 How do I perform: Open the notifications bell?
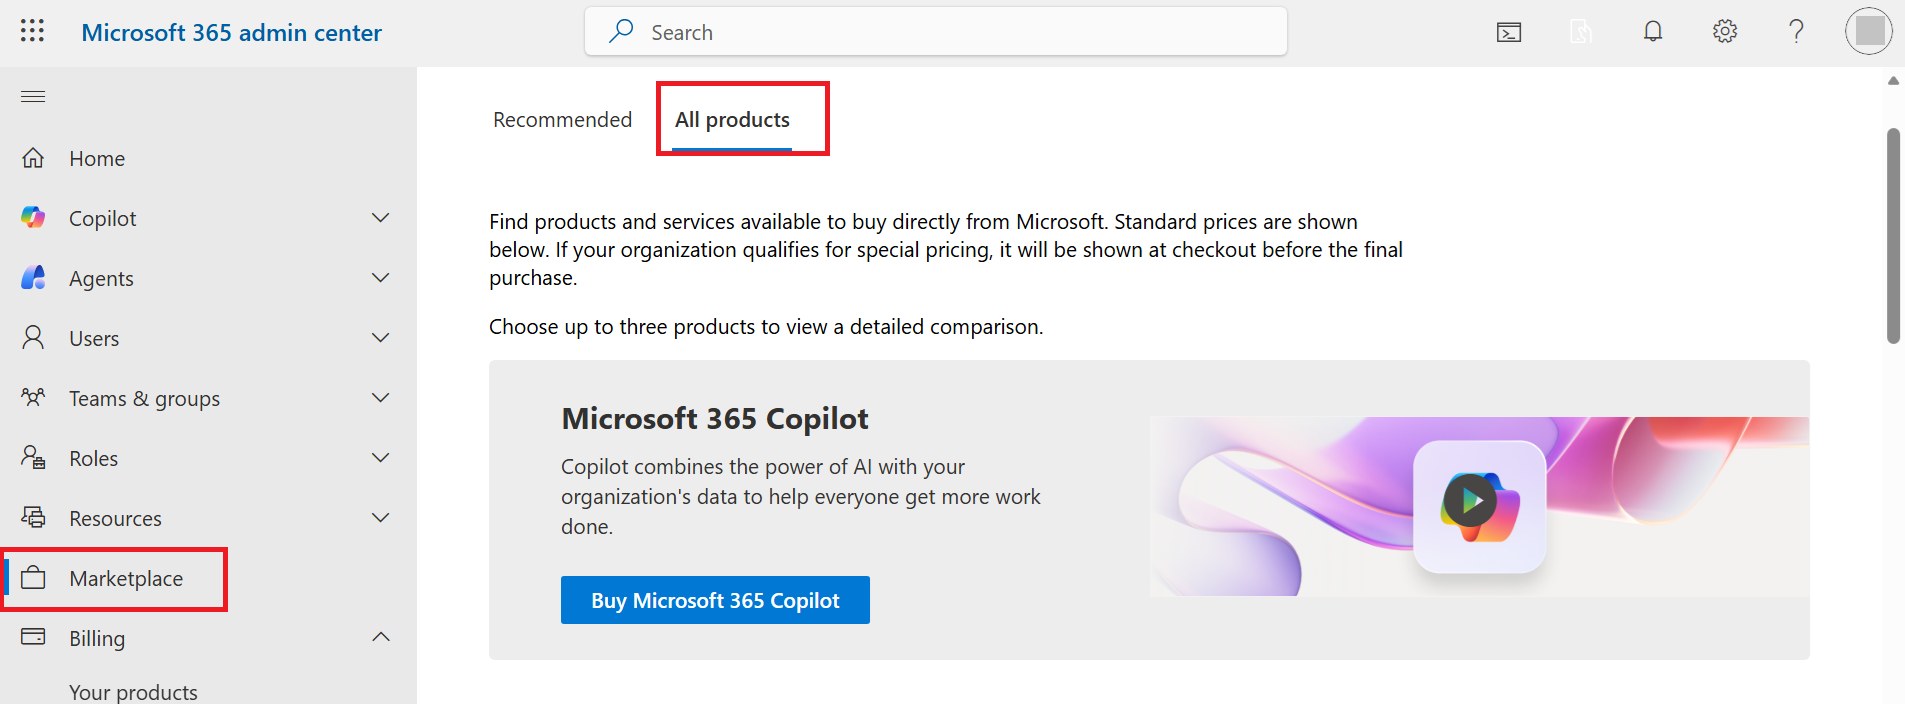point(1653,32)
